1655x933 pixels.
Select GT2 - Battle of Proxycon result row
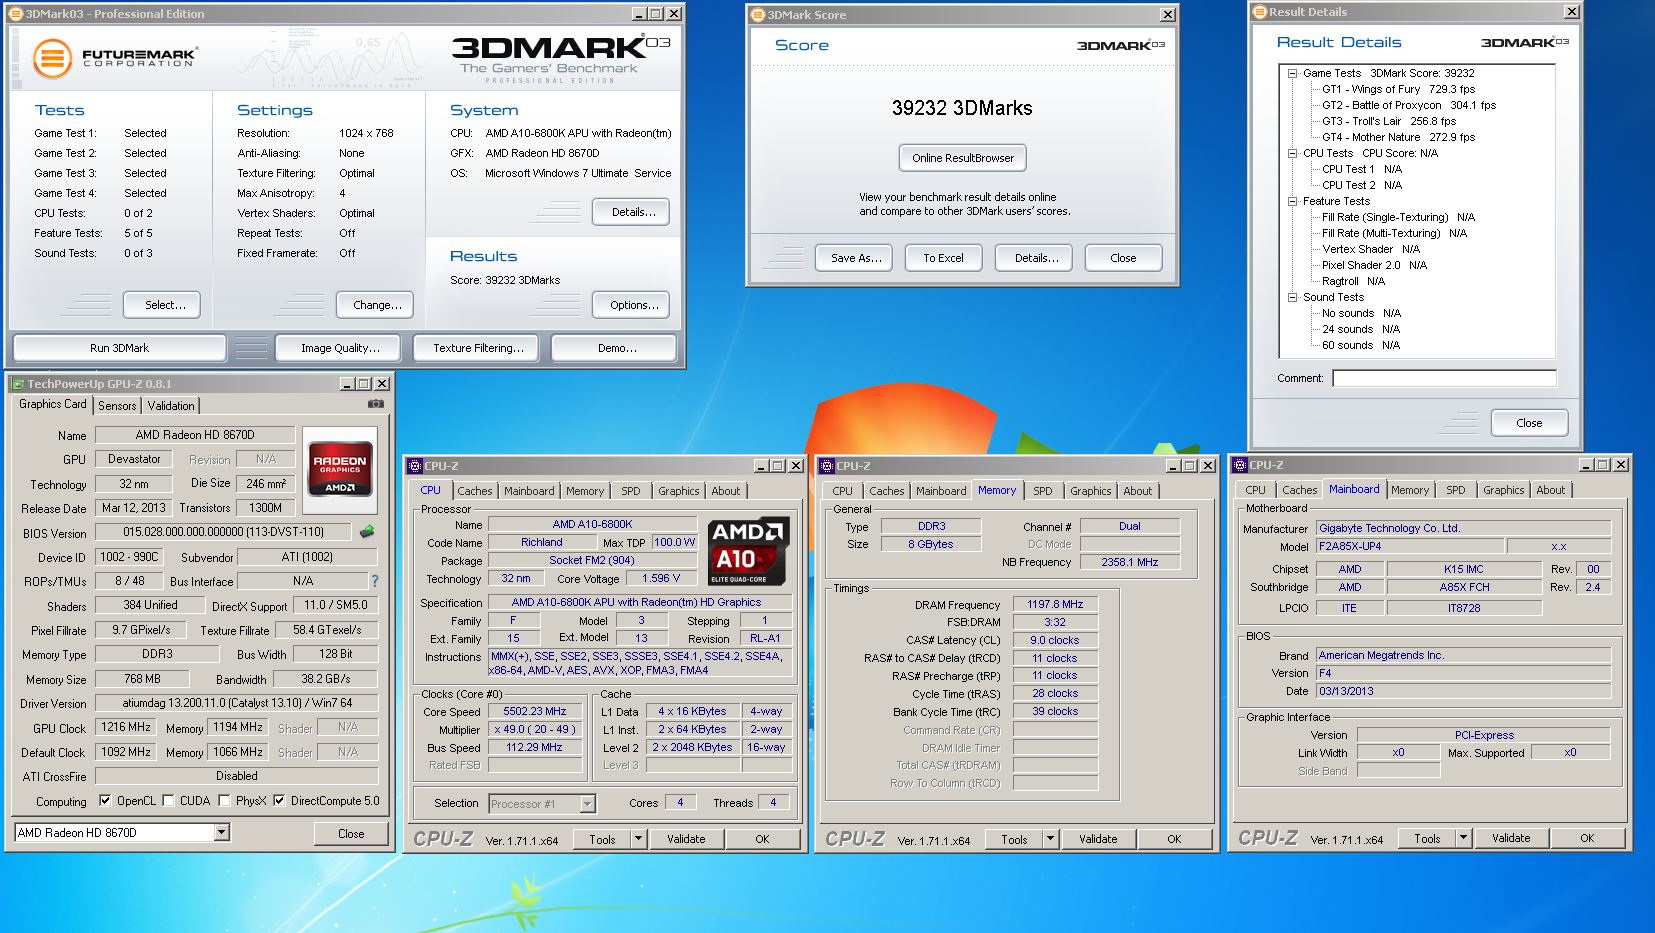[1409, 105]
